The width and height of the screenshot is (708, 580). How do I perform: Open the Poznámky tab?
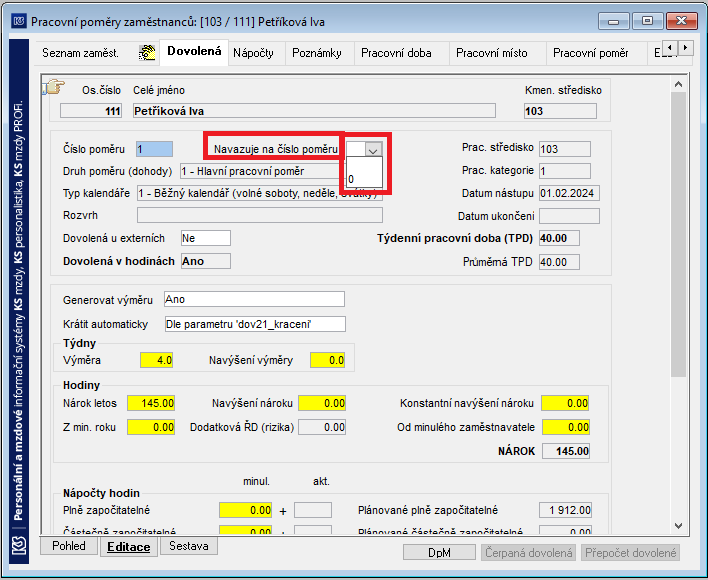(x=317, y=53)
